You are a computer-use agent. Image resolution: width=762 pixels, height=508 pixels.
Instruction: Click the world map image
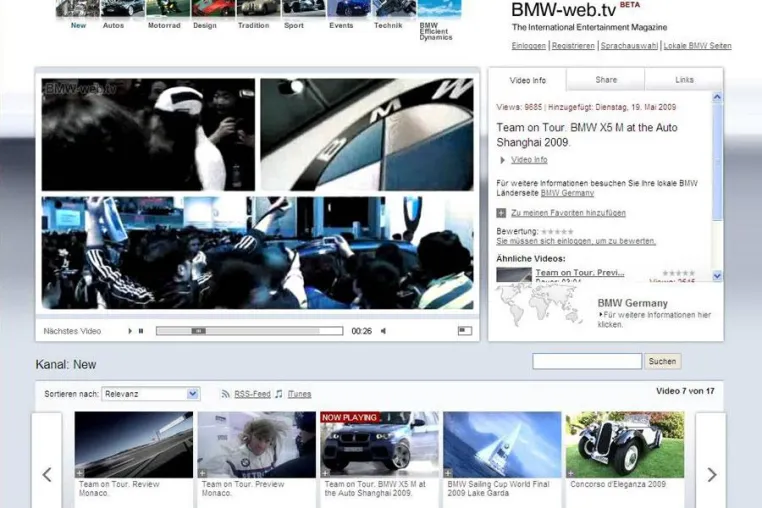(x=538, y=305)
